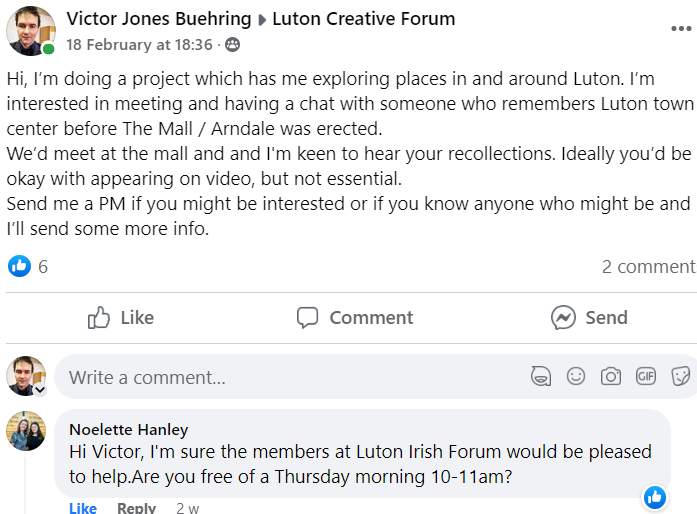Viewport: 697px width, 514px height.
Task: Click the like reaction badge on Noelette's comment
Action: tap(655, 496)
